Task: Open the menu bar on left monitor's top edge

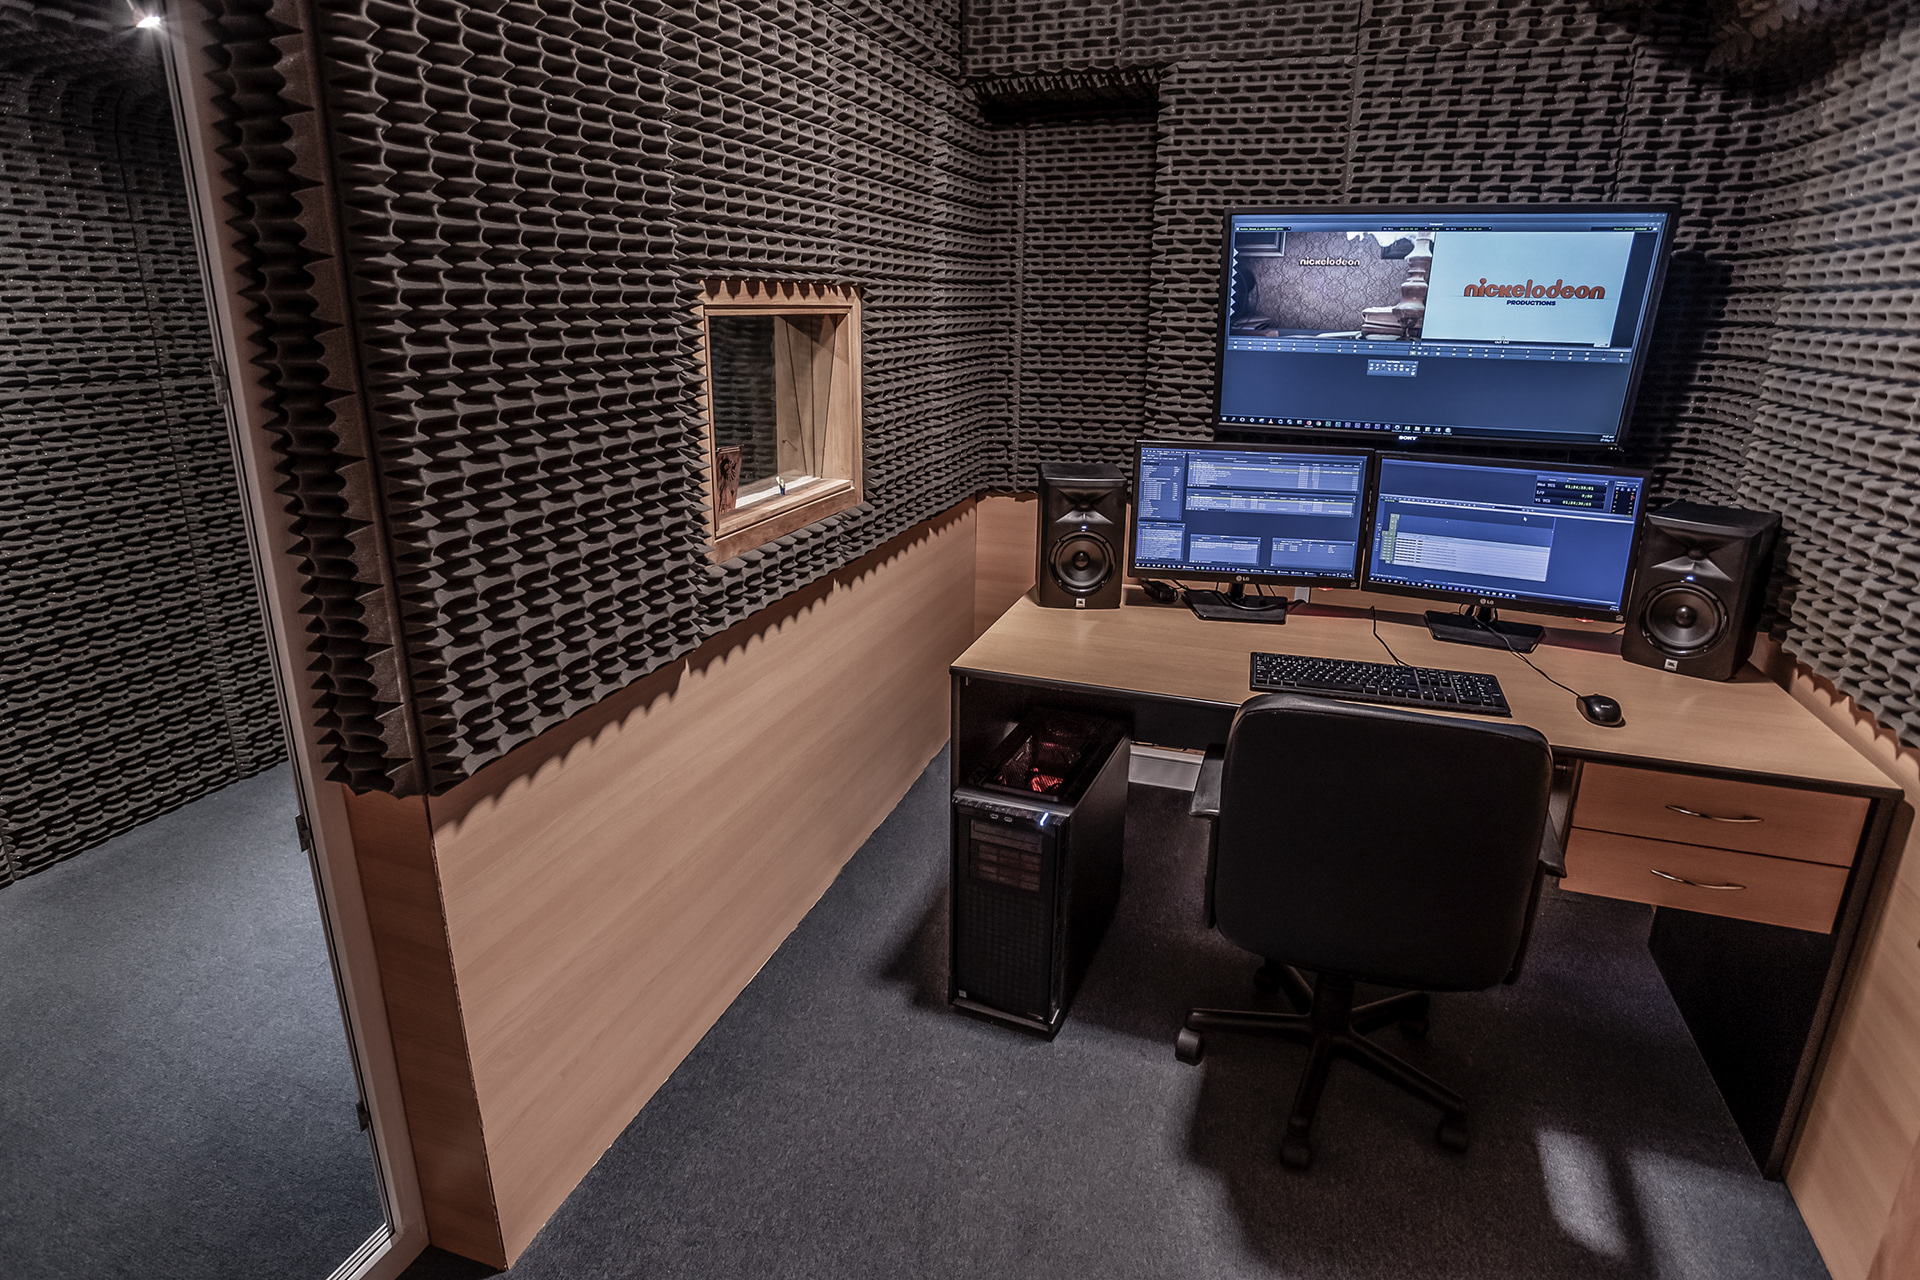Action: [1170, 452]
